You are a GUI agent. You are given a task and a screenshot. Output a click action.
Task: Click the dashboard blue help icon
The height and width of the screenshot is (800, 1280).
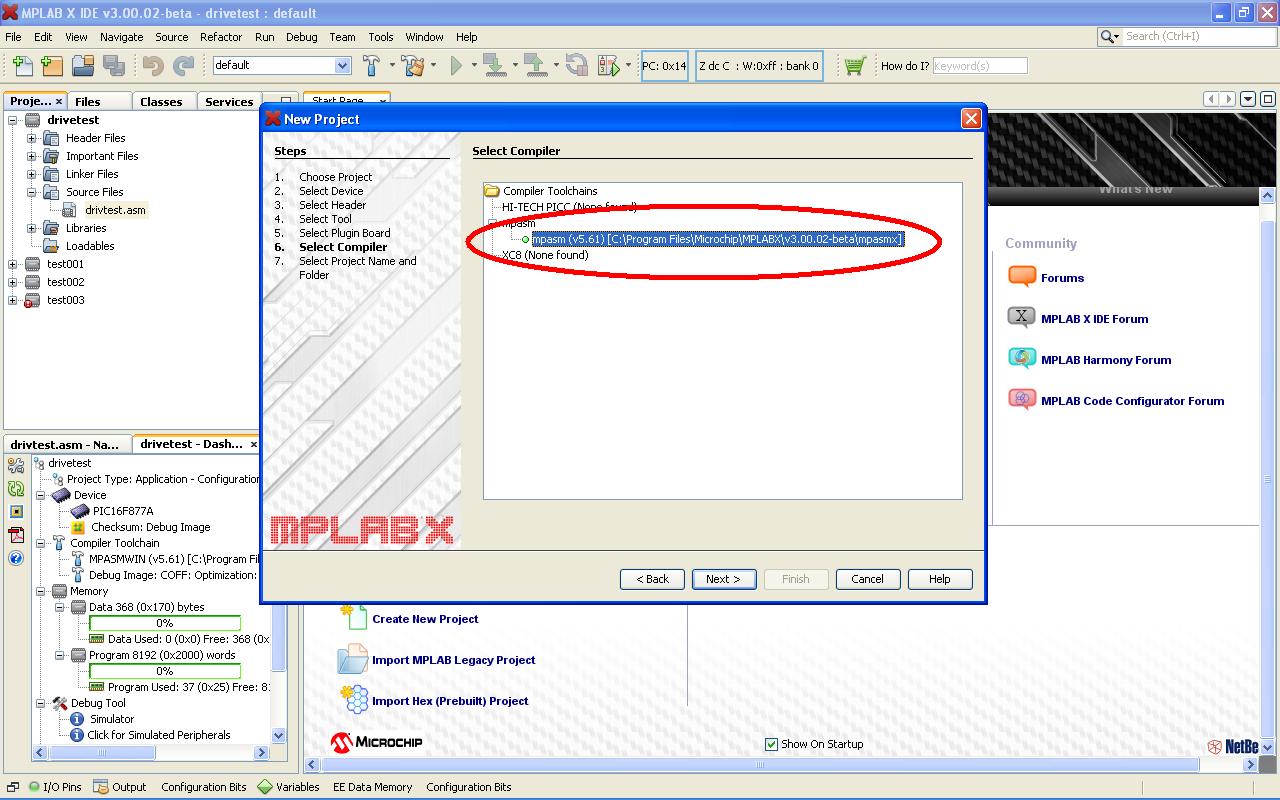click(x=16, y=558)
